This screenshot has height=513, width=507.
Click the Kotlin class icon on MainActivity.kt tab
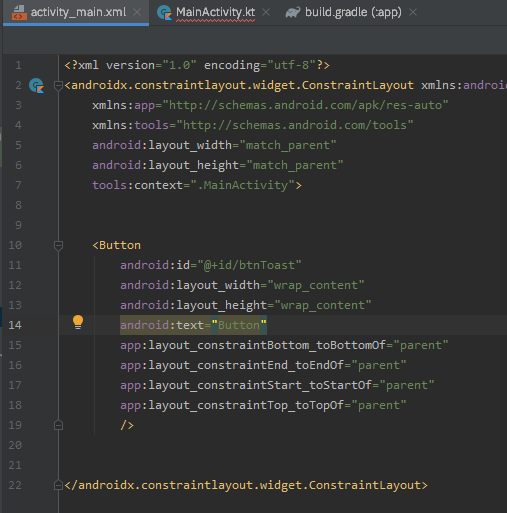click(164, 13)
